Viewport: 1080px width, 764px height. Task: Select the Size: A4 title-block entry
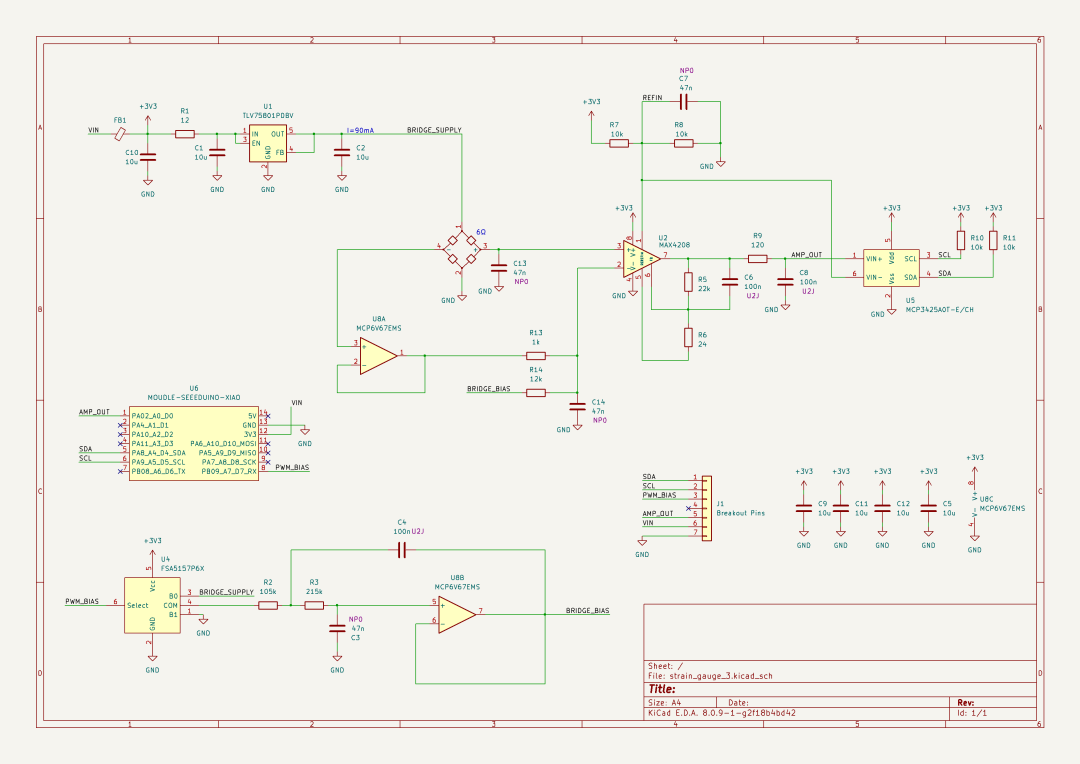click(x=665, y=703)
